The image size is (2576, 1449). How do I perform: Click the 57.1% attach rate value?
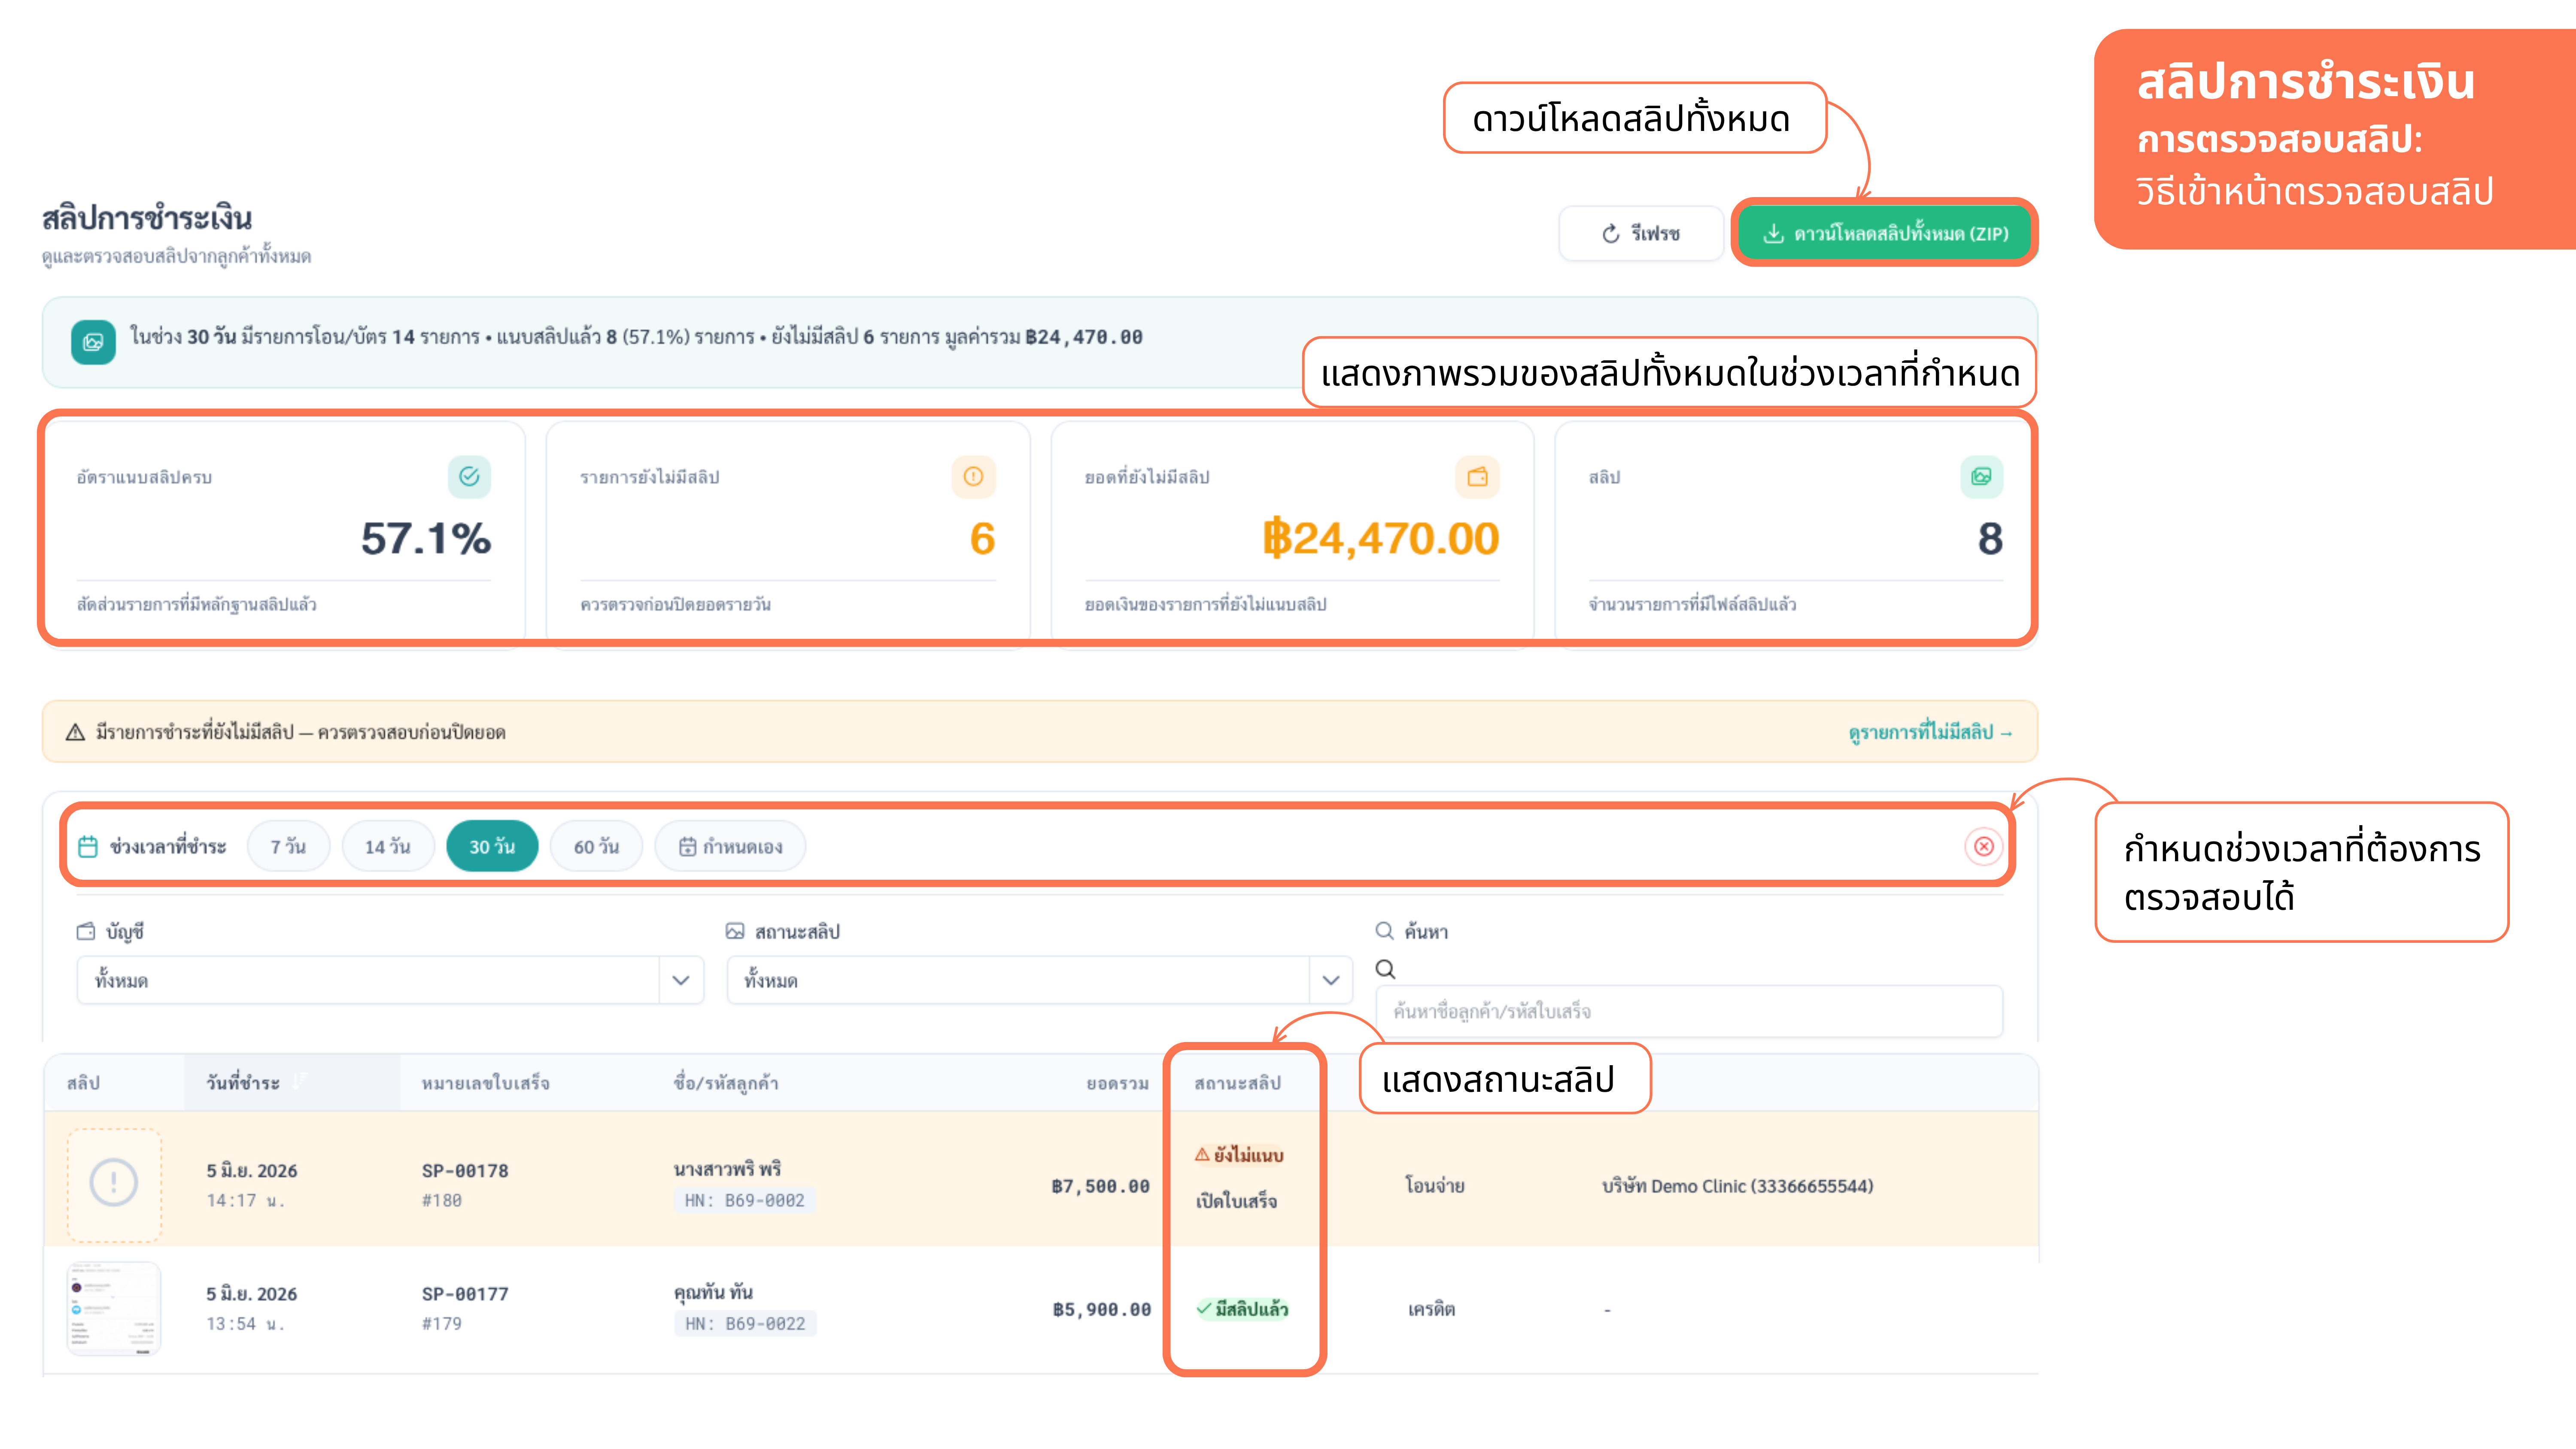425,538
